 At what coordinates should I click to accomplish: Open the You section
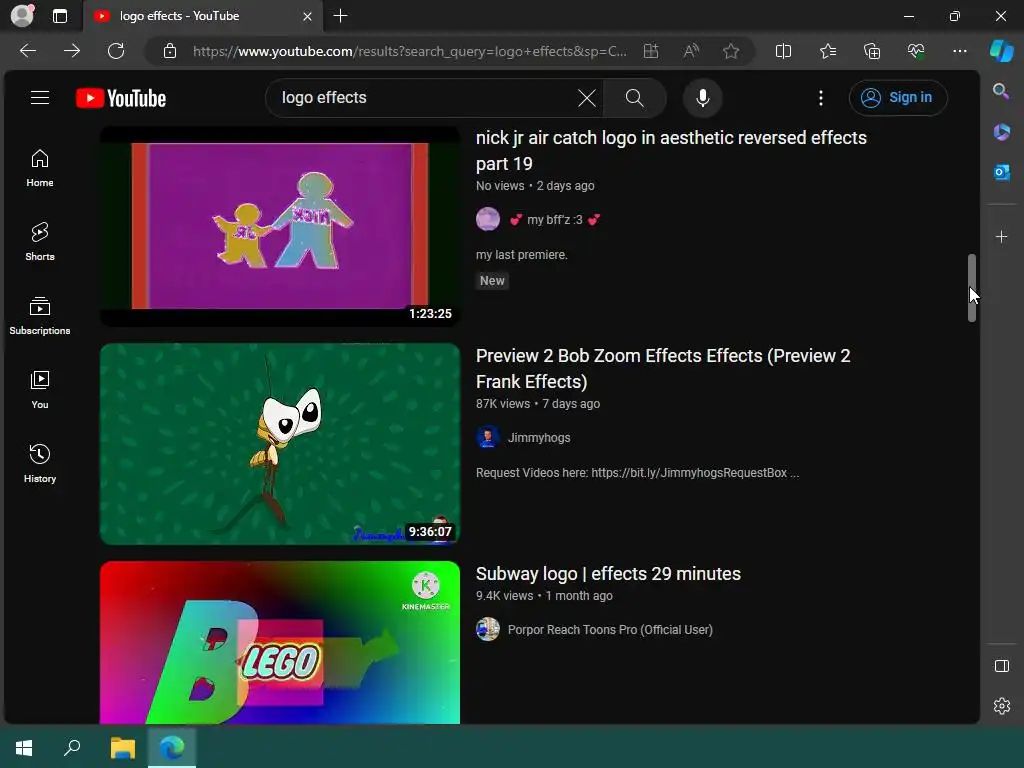pyautogui.click(x=40, y=390)
